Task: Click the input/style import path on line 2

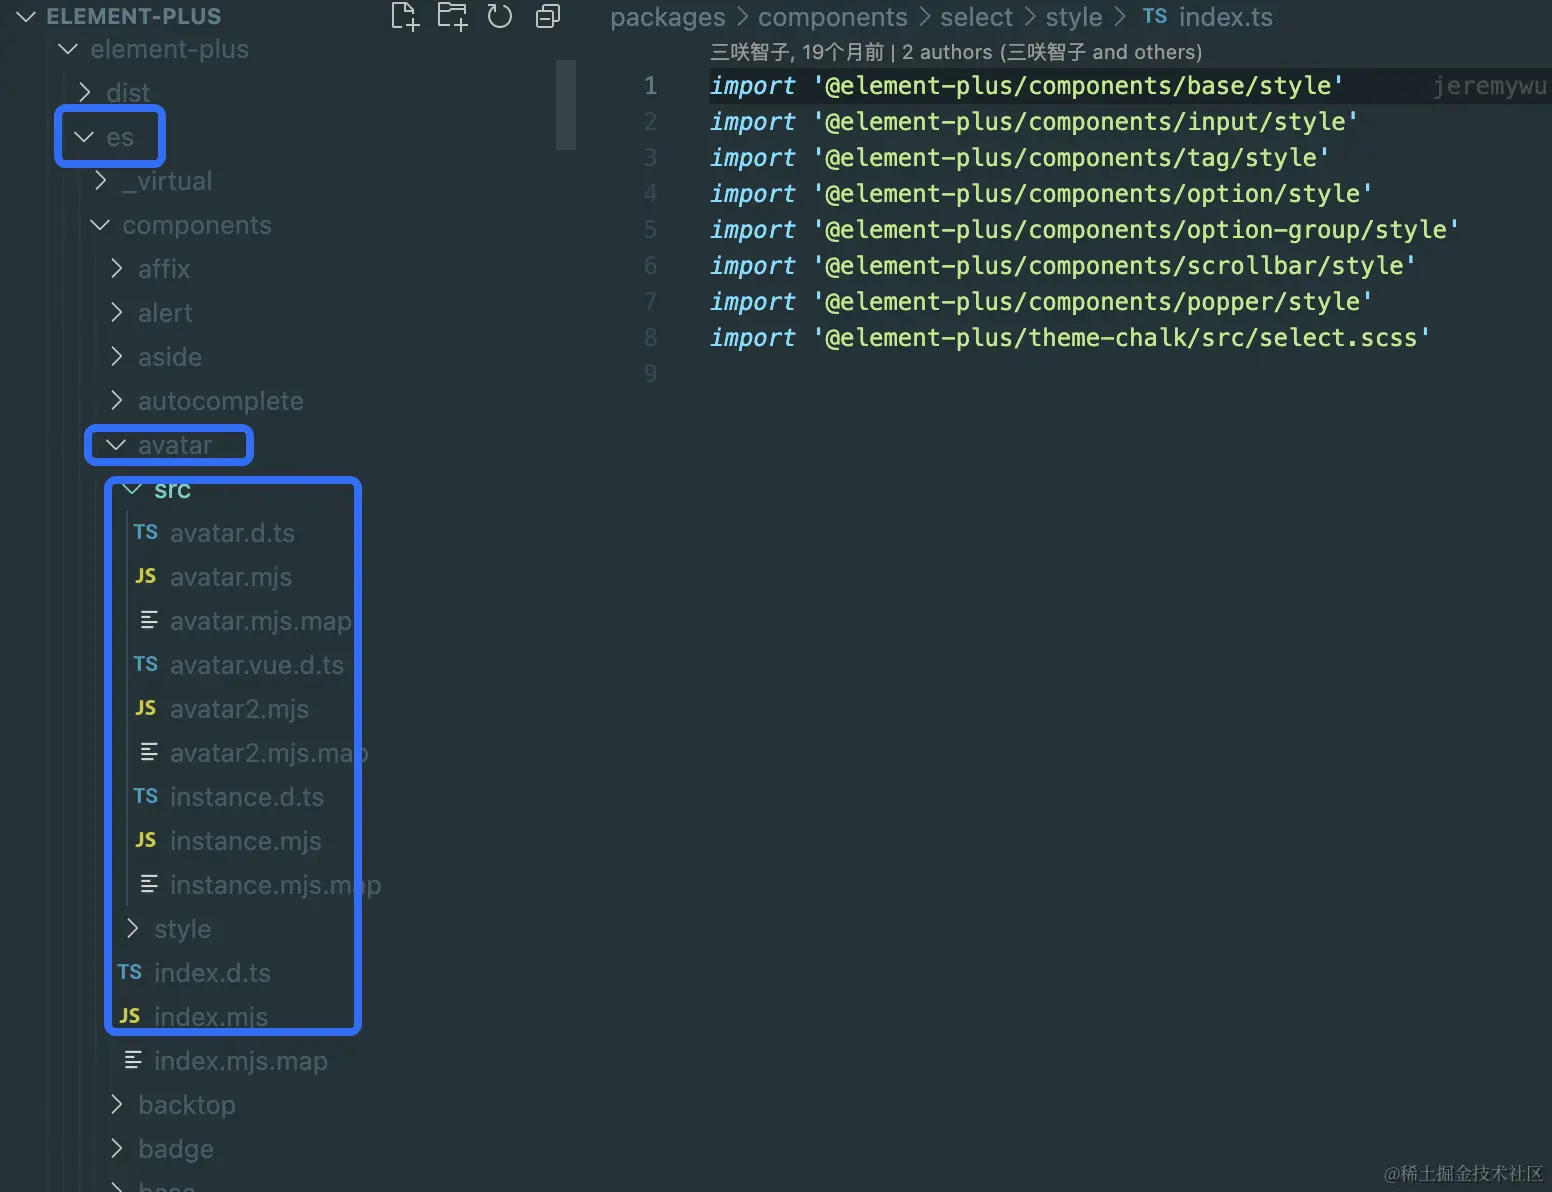Action: coord(1085,122)
